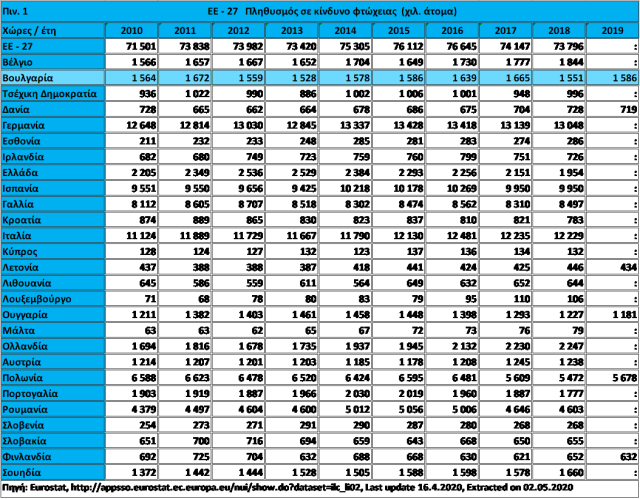Click the Λουξεμβούργο row label
Image resolution: width=640 pixels, height=499 pixels.
point(50,297)
